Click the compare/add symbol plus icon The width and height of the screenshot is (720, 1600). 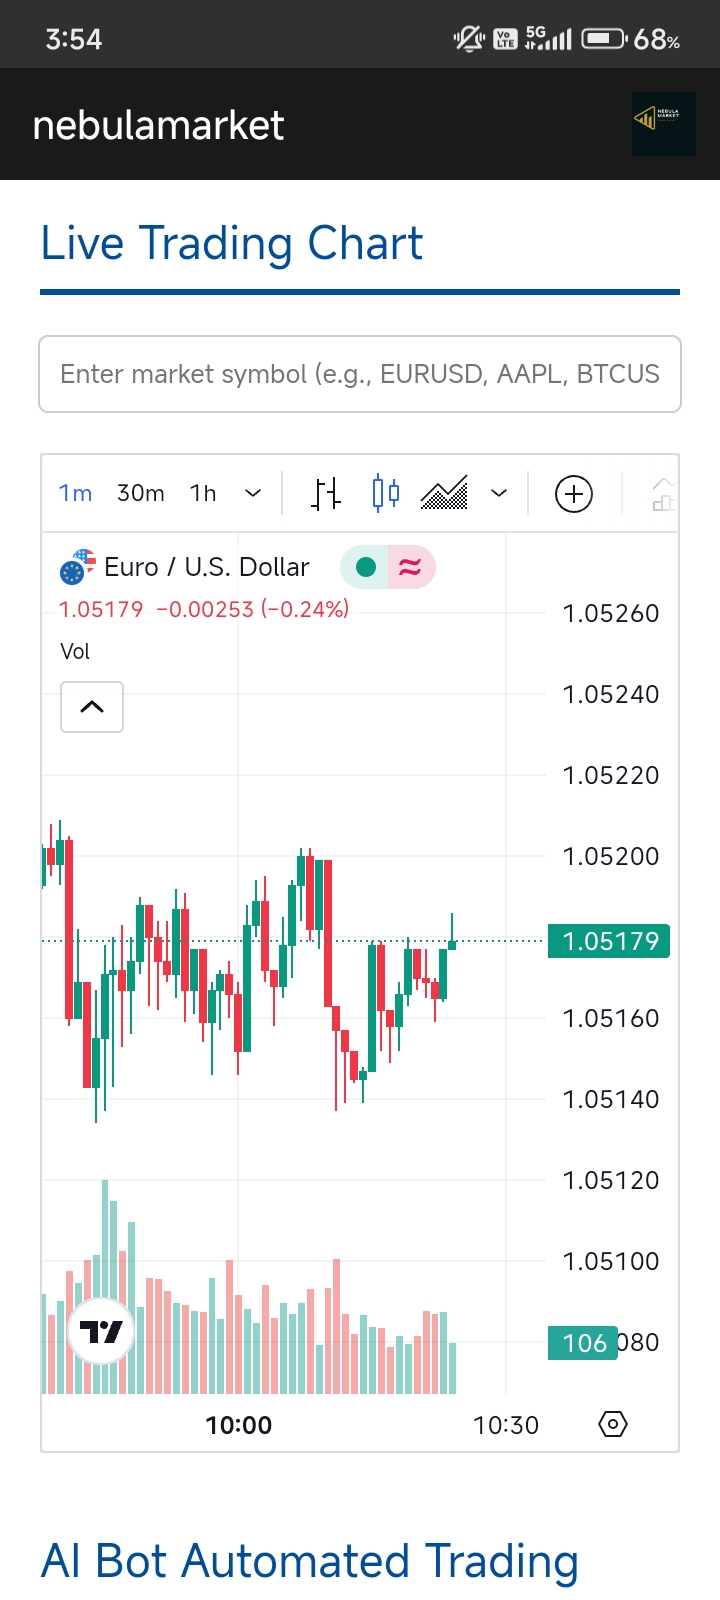(x=574, y=494)
